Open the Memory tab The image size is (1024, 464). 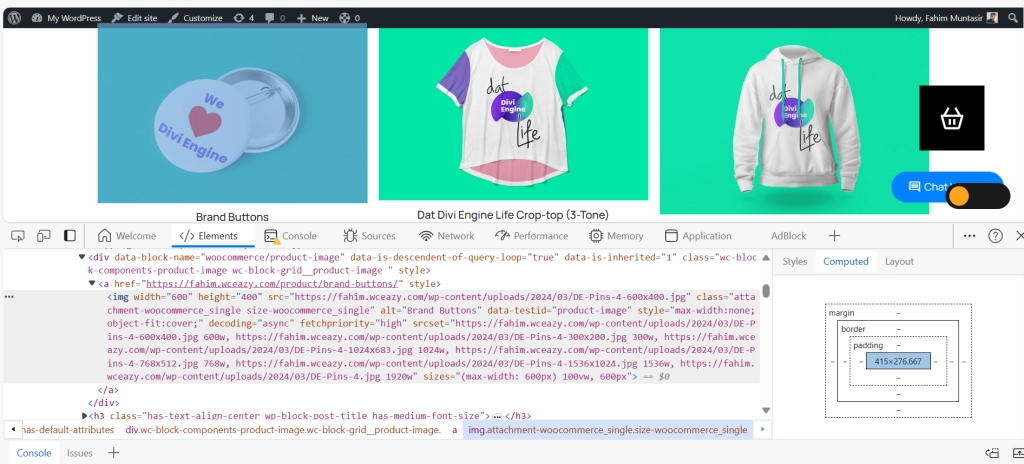pyautogui.click(x=616, y=236)
